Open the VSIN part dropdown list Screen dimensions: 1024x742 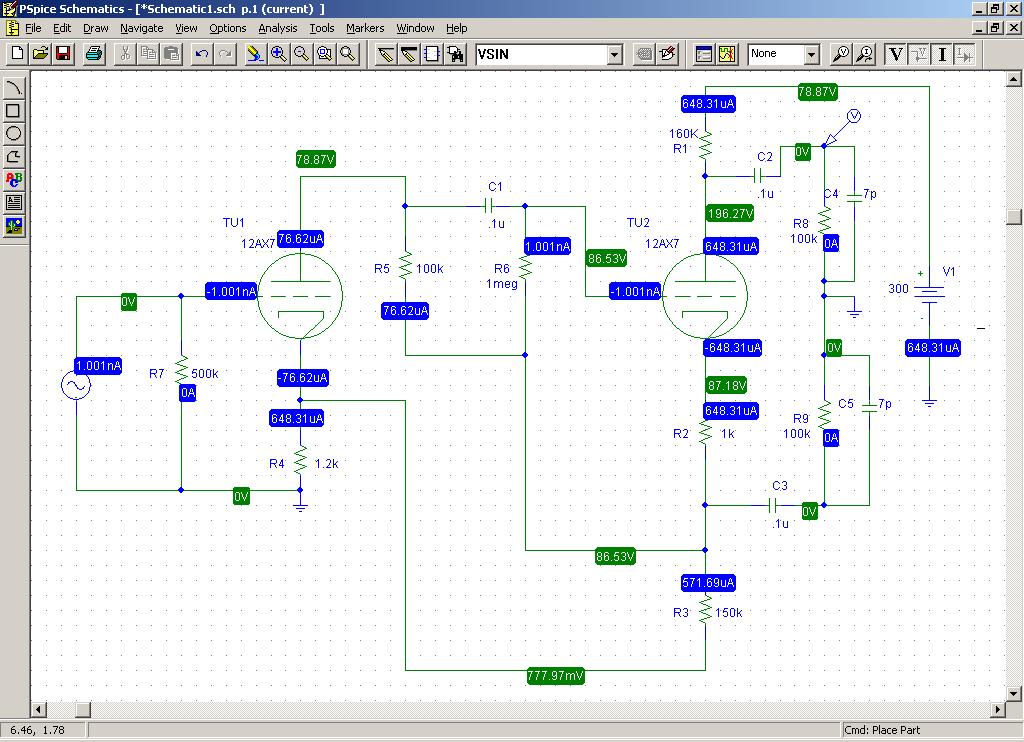[x=615, y=54]
